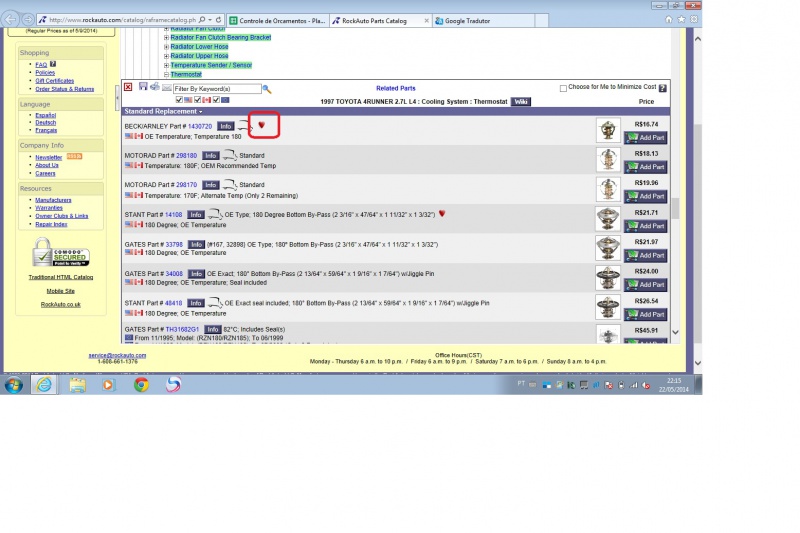The width and height of the screenshot is (800, 533).
Task: Click the Filter By Keyword input
Action: coord(217,89)
